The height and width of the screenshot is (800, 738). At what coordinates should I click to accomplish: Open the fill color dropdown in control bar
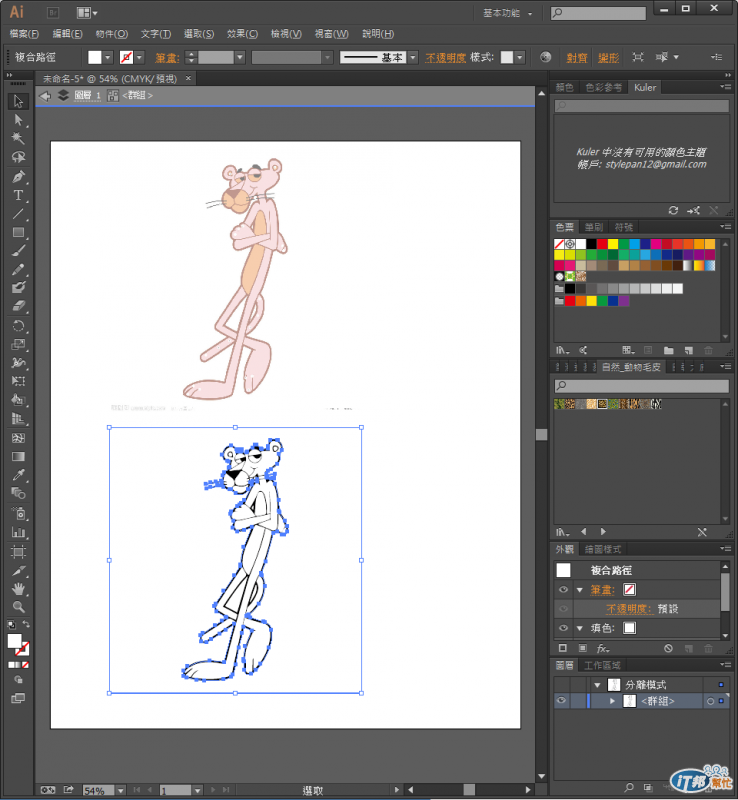coord(108,57)
